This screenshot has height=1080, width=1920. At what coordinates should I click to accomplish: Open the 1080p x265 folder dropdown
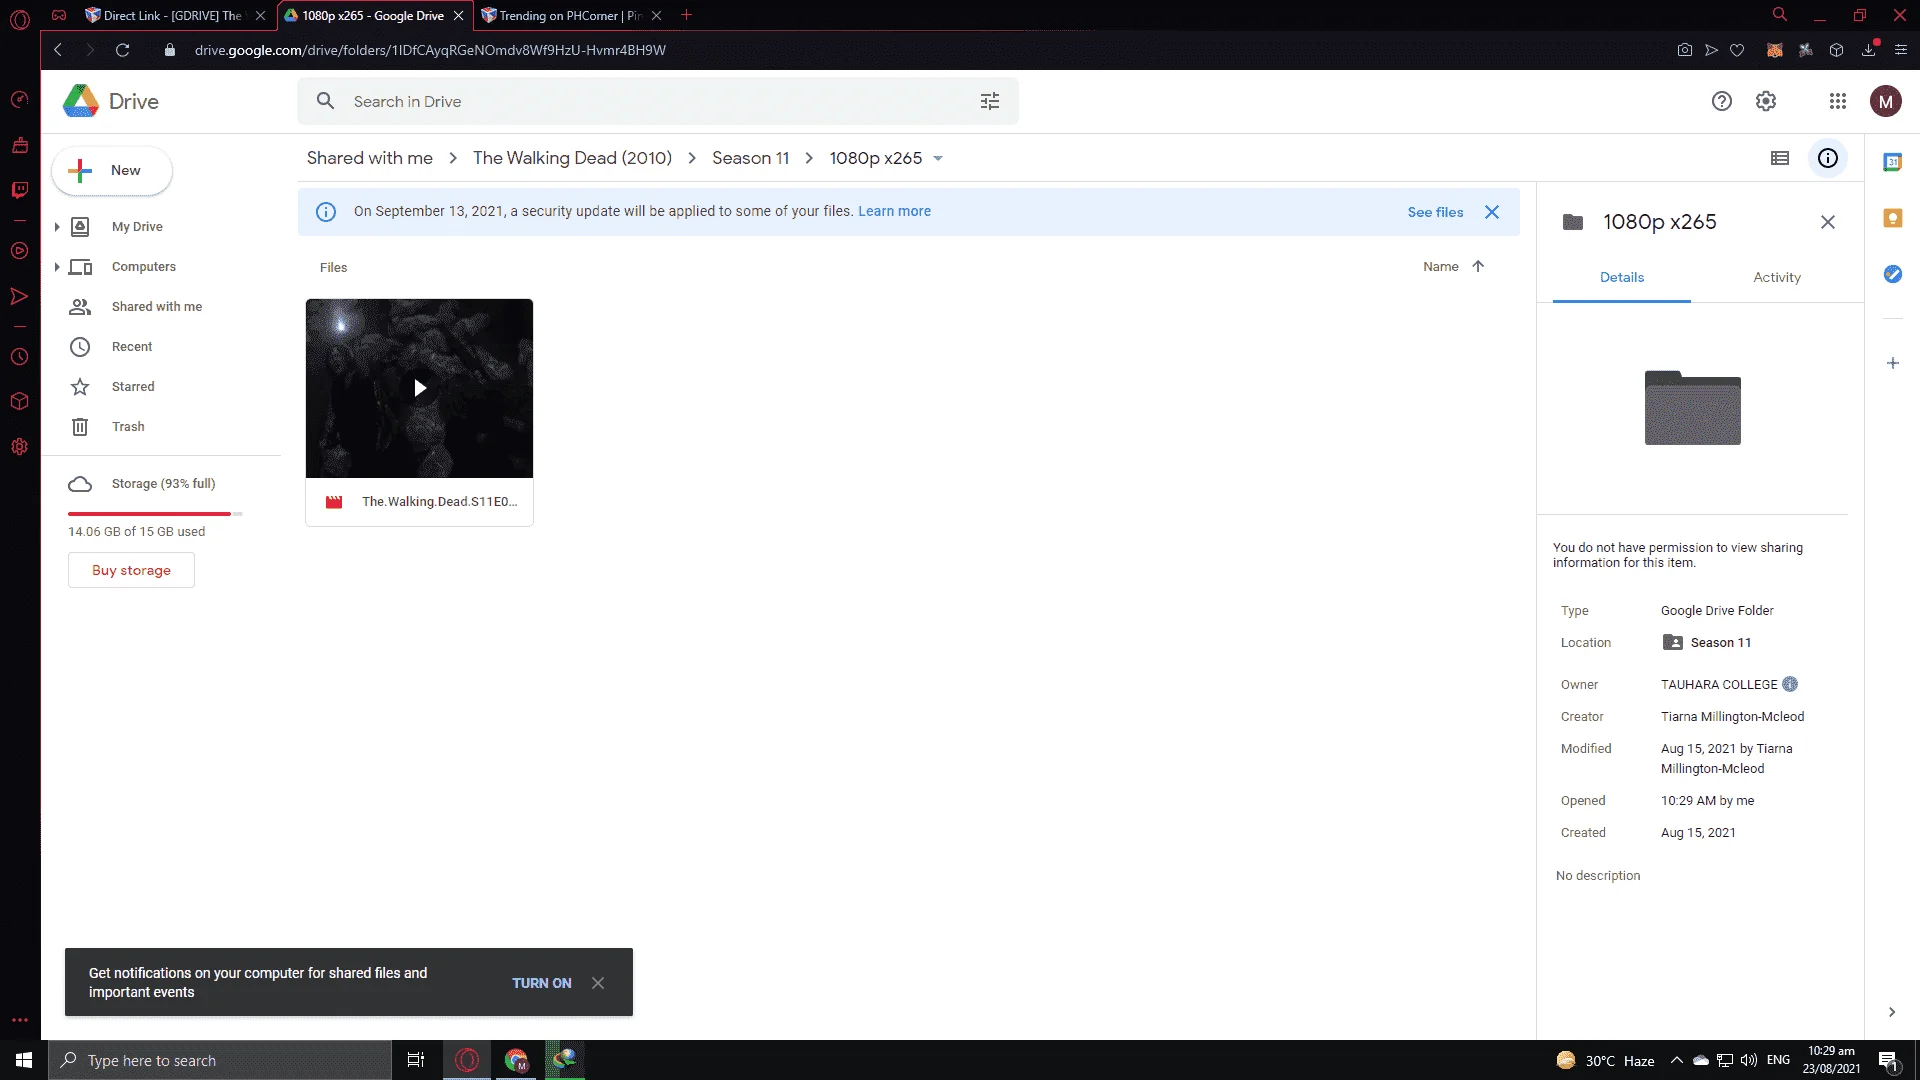tap(938, 158)
